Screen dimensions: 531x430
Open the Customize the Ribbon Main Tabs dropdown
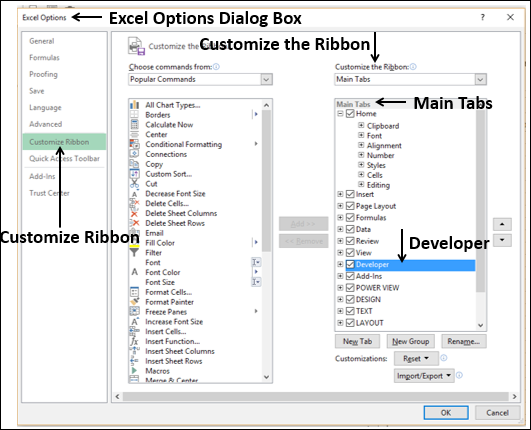(480, 79)
